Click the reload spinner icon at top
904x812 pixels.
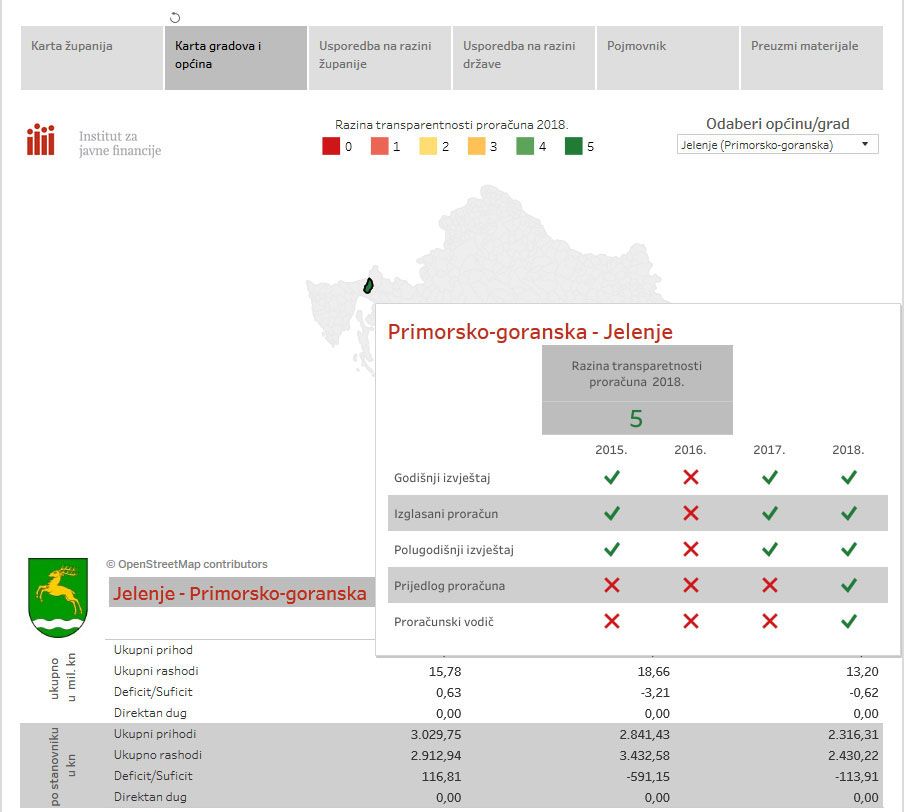pyautogui.click(x=176, y=17)
